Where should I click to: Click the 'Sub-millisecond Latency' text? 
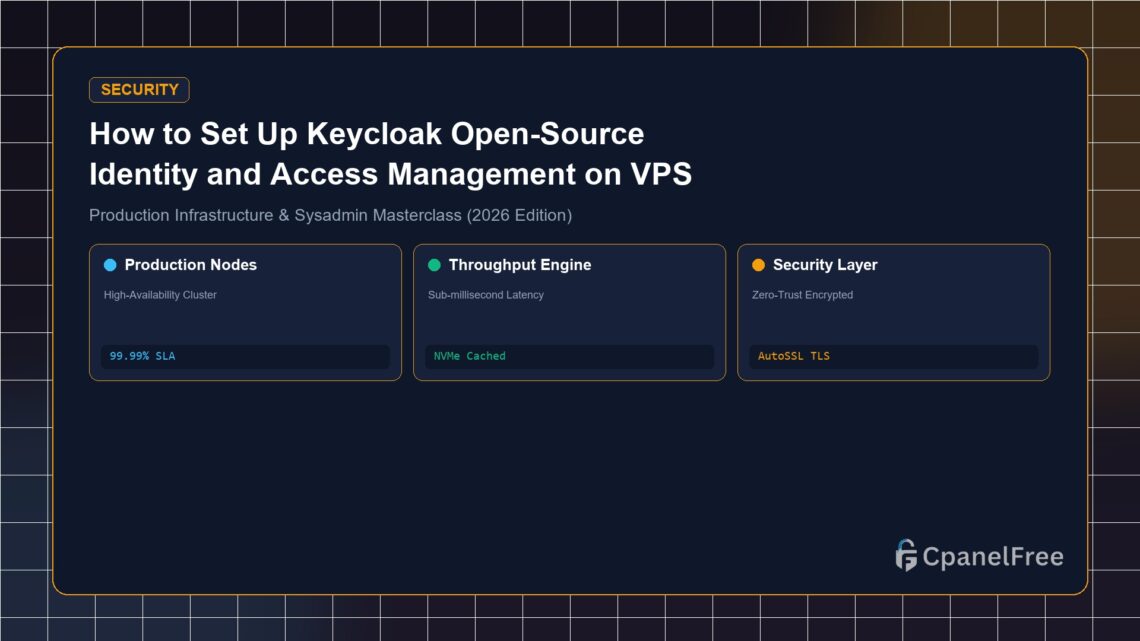click(486, 294)
